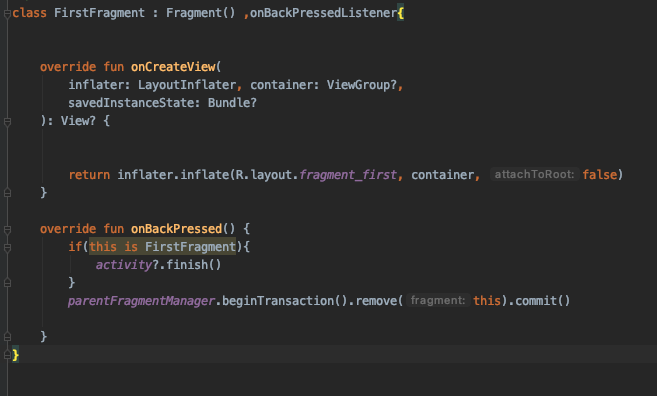Click 'savedInstanceState:' parameter
This screenshot has height=396, width=657.
pyautogui.click(x=135, y=103)
